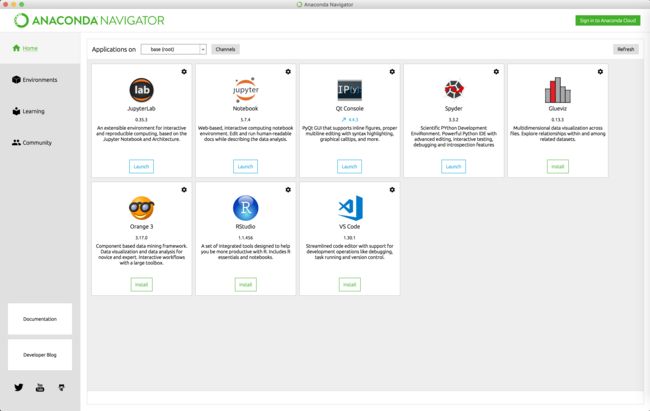Refresh the applications list
The width and height of the screenshot is (650, 411).
pyautogui.click(x=626, y=49)
